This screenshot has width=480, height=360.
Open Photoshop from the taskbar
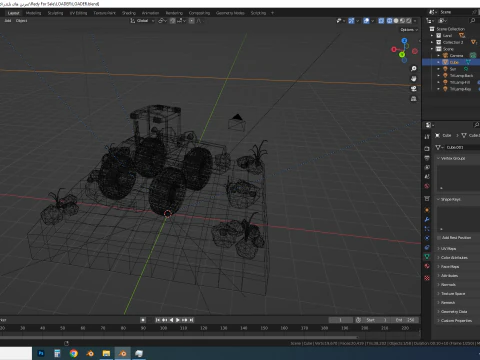coord(41,353)
